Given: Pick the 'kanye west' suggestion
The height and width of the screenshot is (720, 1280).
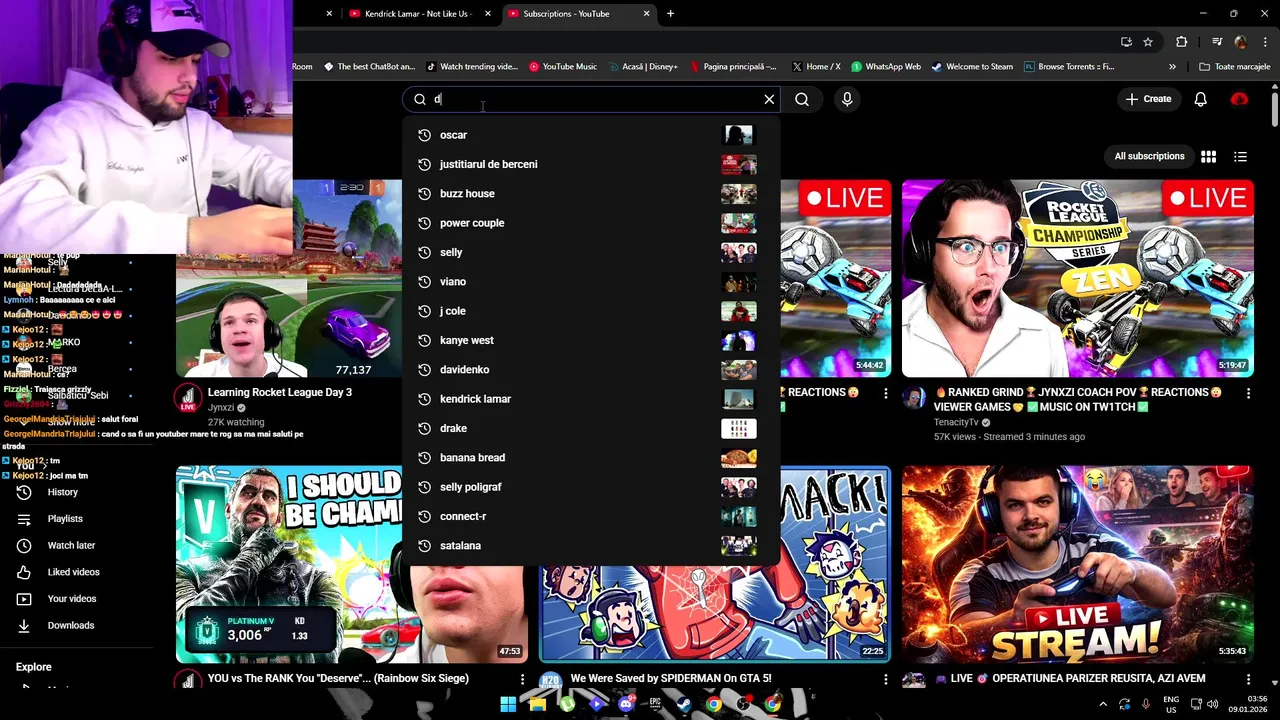Looking at the screenshot, I should tap(590, 340).
